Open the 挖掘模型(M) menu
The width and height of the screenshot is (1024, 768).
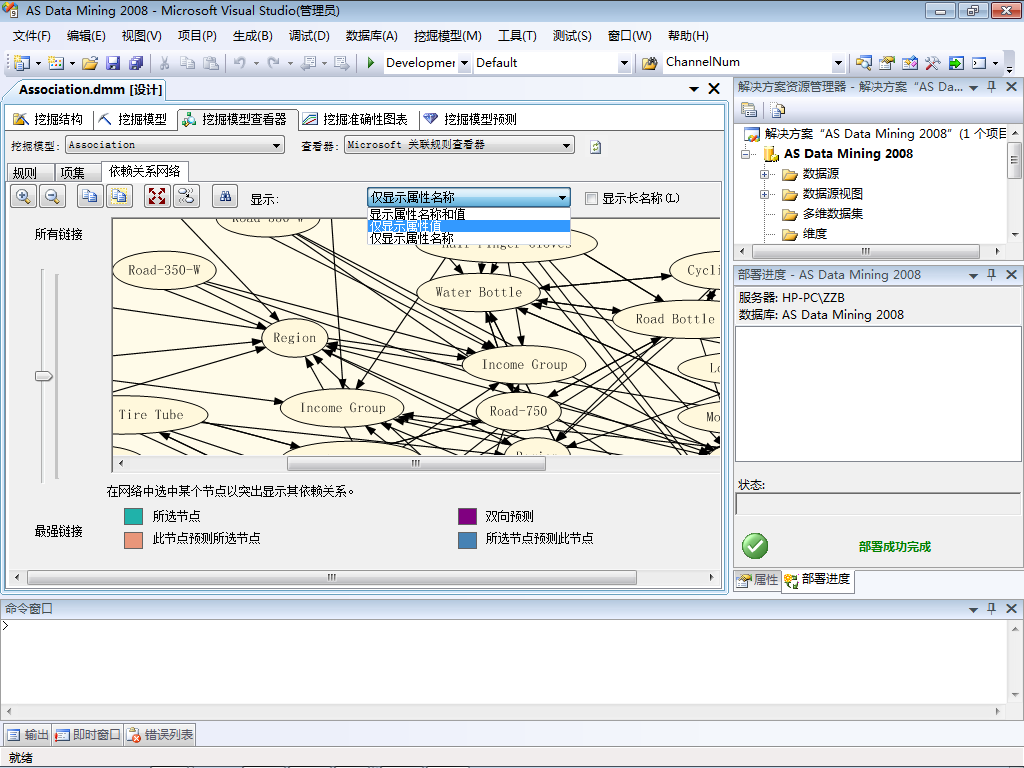tap(447, 36)
